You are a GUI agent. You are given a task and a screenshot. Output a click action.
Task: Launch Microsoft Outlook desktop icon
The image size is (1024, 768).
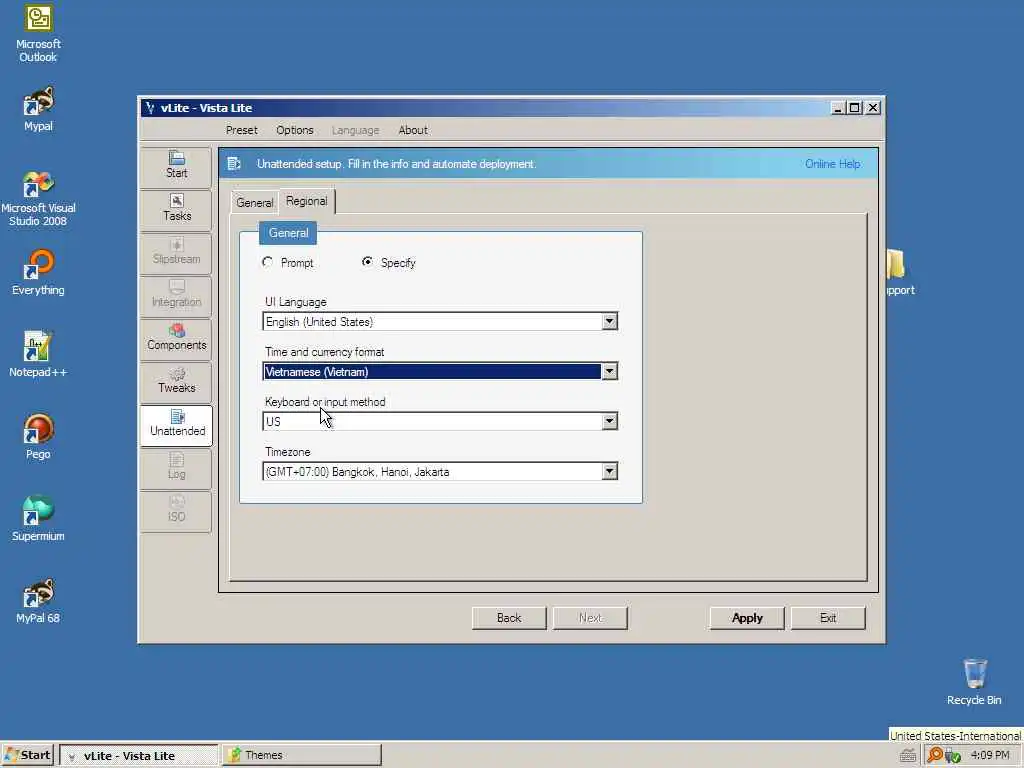pos(38,34)
